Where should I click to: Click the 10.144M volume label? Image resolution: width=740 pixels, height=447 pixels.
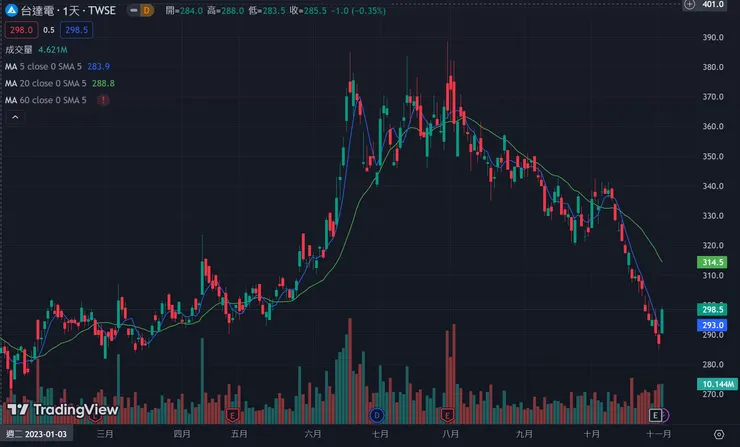[717, 384]
